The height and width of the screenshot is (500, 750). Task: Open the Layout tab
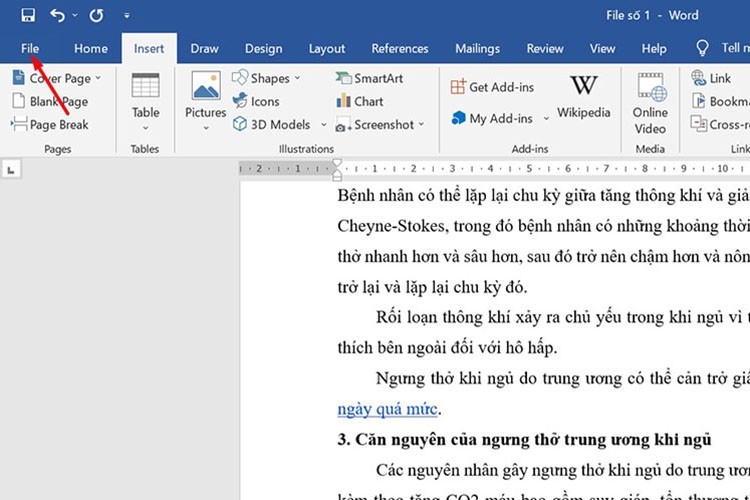pos(327,49)
